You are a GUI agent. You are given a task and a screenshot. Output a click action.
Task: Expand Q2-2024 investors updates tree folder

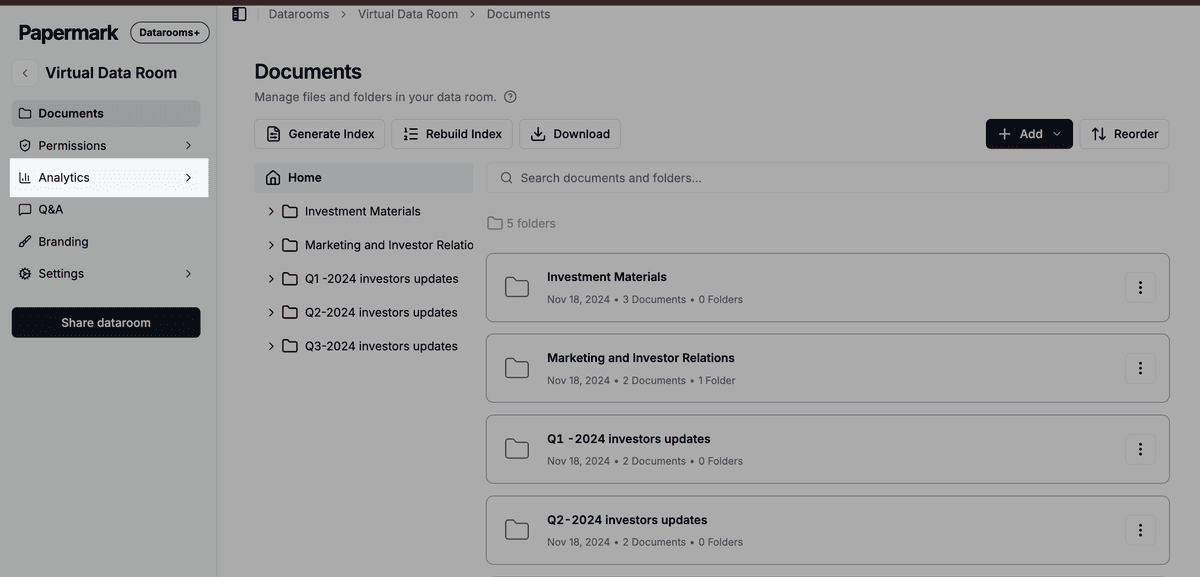271,313
